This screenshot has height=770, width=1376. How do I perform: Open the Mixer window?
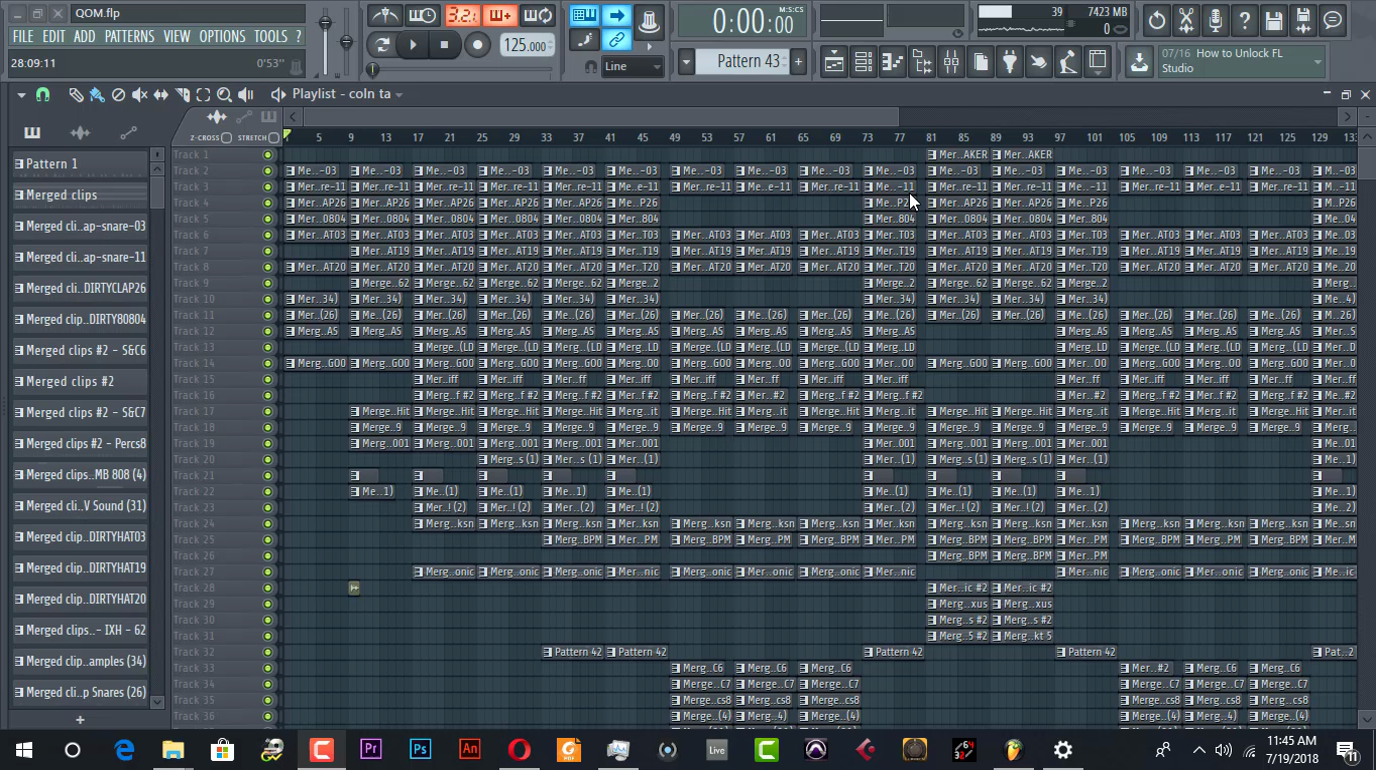coord(951,63)
